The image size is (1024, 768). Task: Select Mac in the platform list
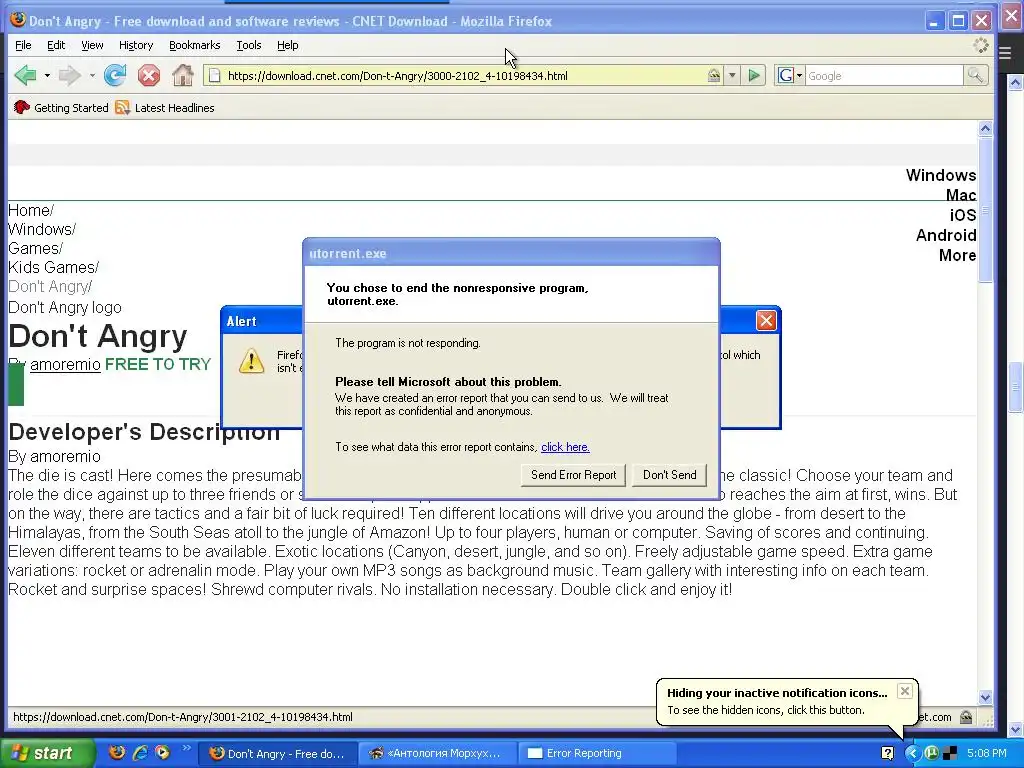click(961, 195)
